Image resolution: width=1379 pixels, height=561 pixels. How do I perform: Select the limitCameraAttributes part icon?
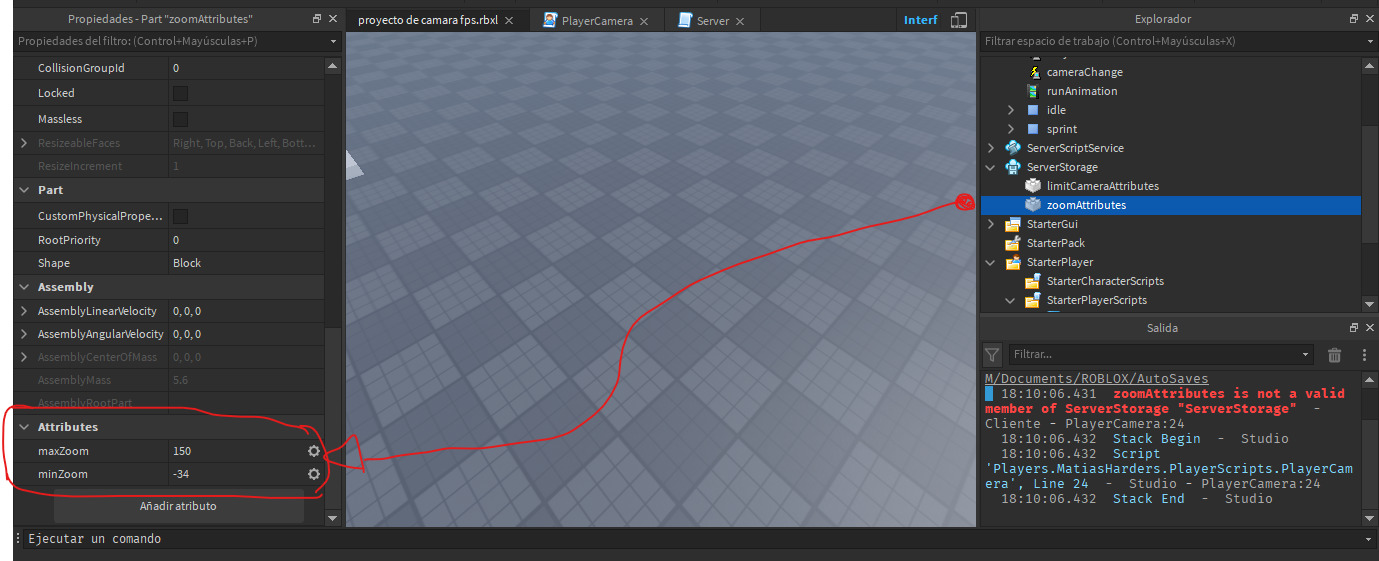point(1034,186)
